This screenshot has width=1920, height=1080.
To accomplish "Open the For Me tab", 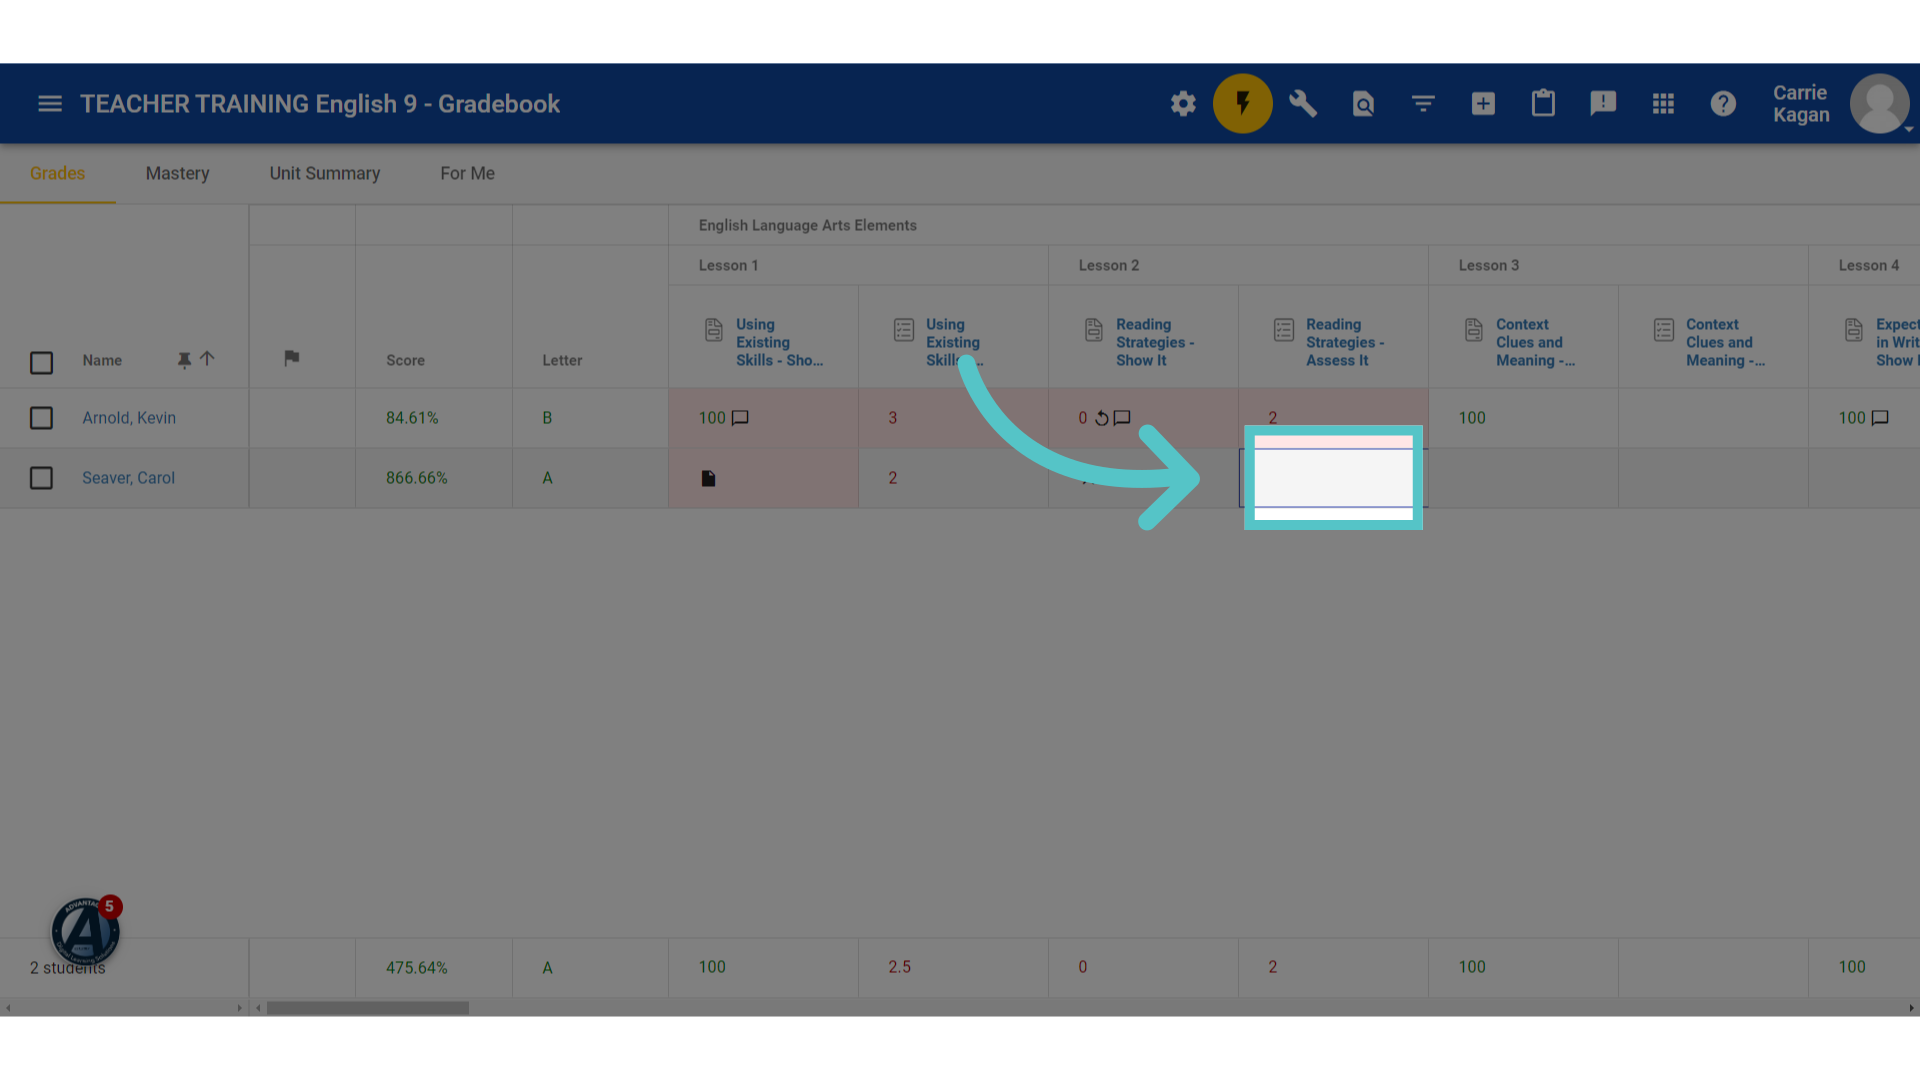I will 467,173.
